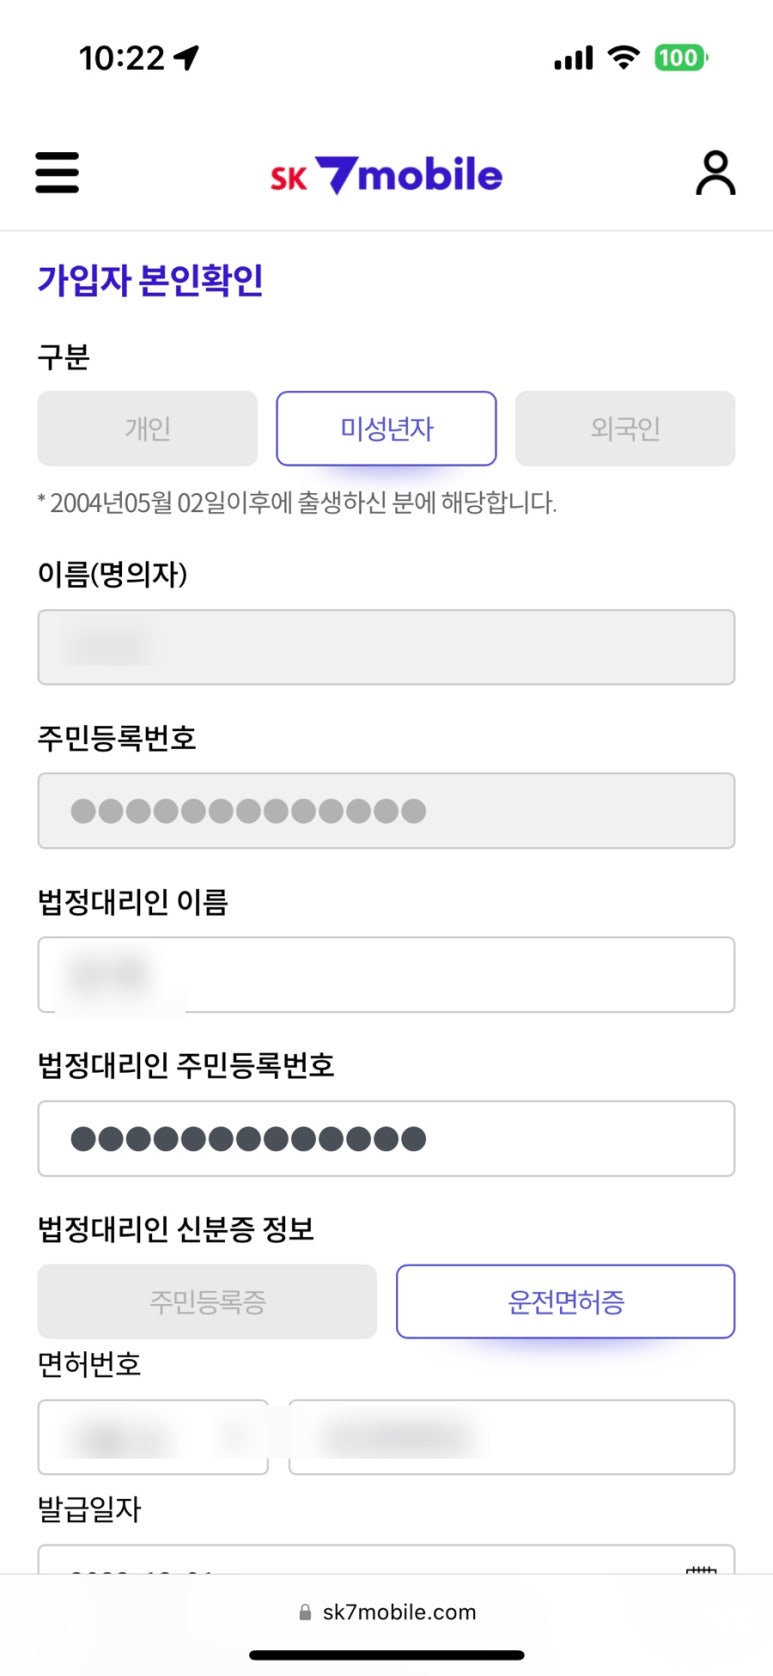Tap the battery indicator showing 100
773x1676 pixels.
680,58
